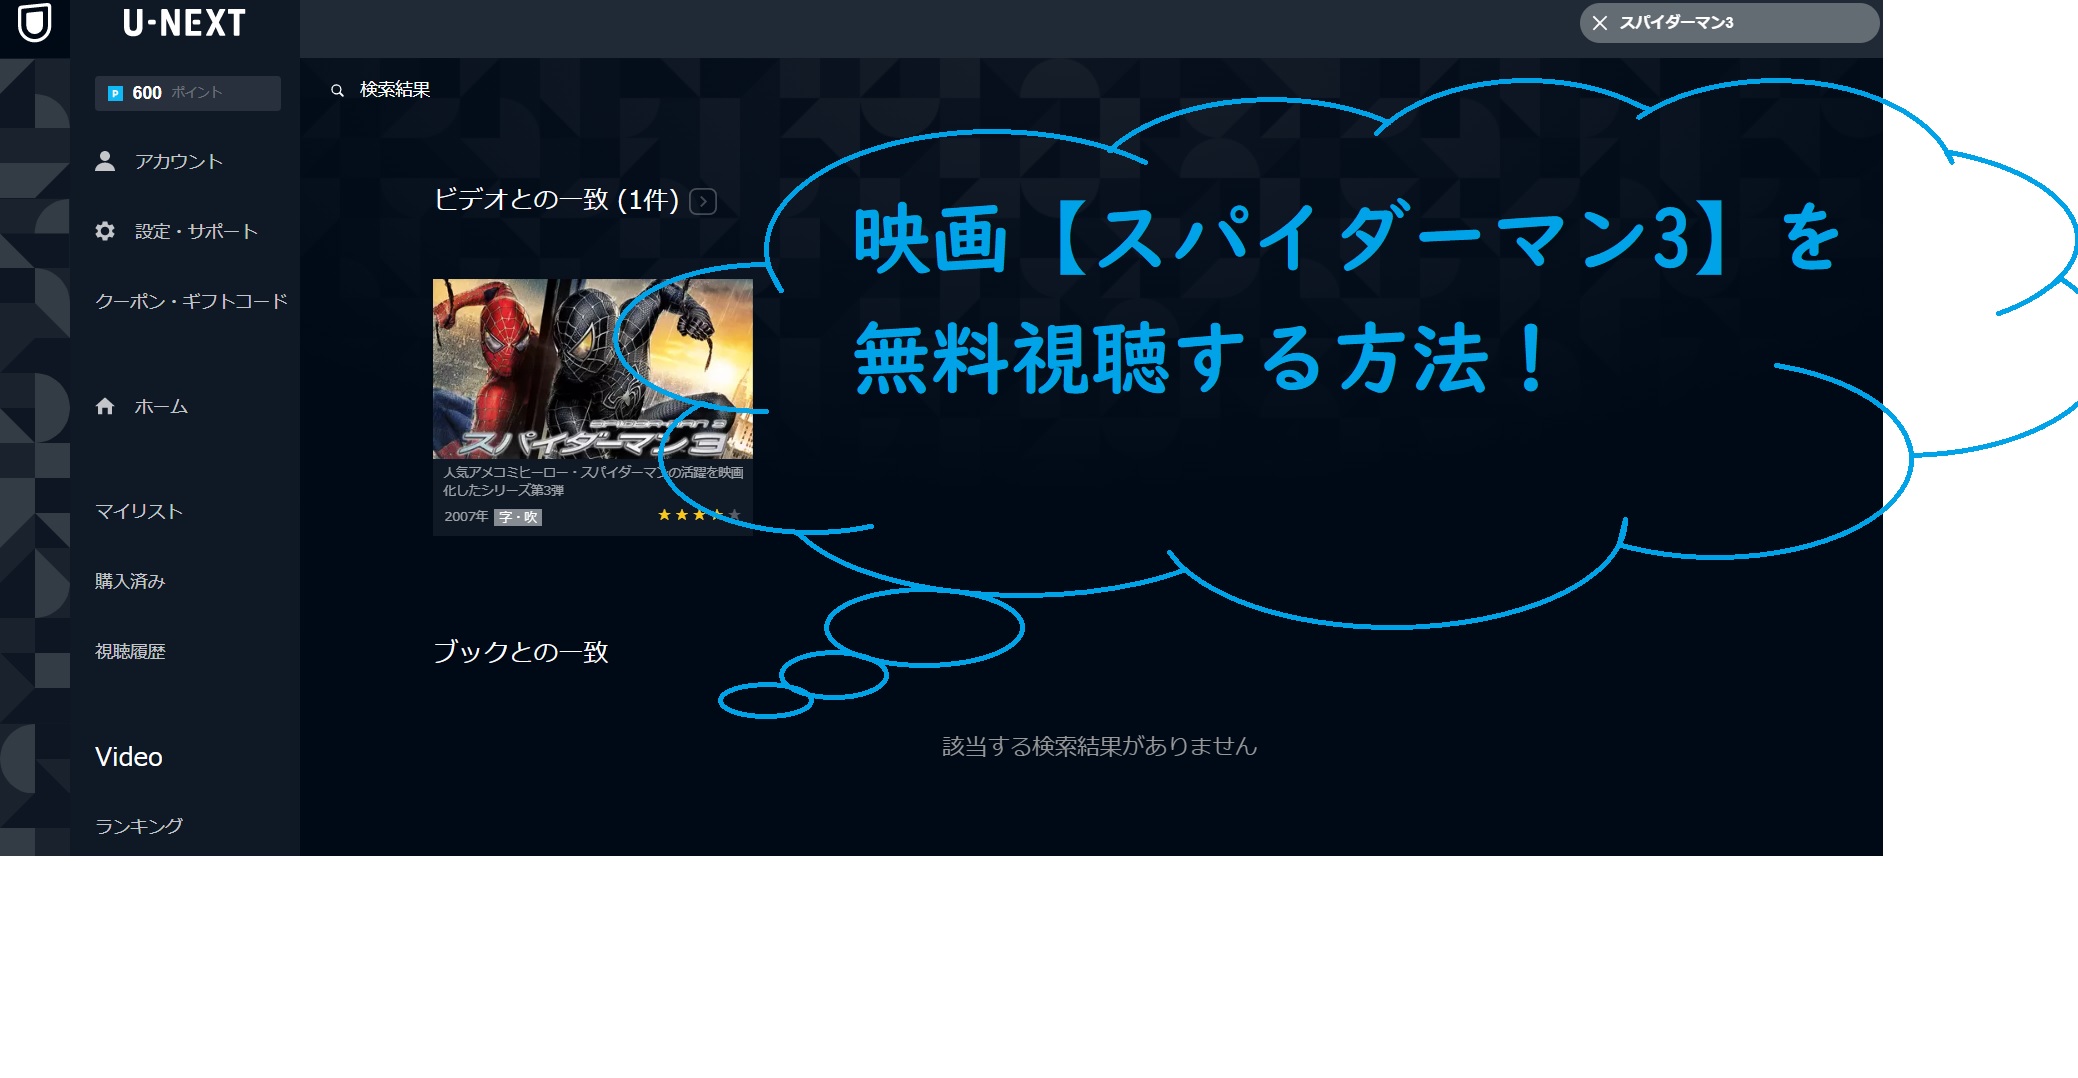Open 設定・サポート menu item
Viewport: 2078px width, 1078px height.
[196, 232]
